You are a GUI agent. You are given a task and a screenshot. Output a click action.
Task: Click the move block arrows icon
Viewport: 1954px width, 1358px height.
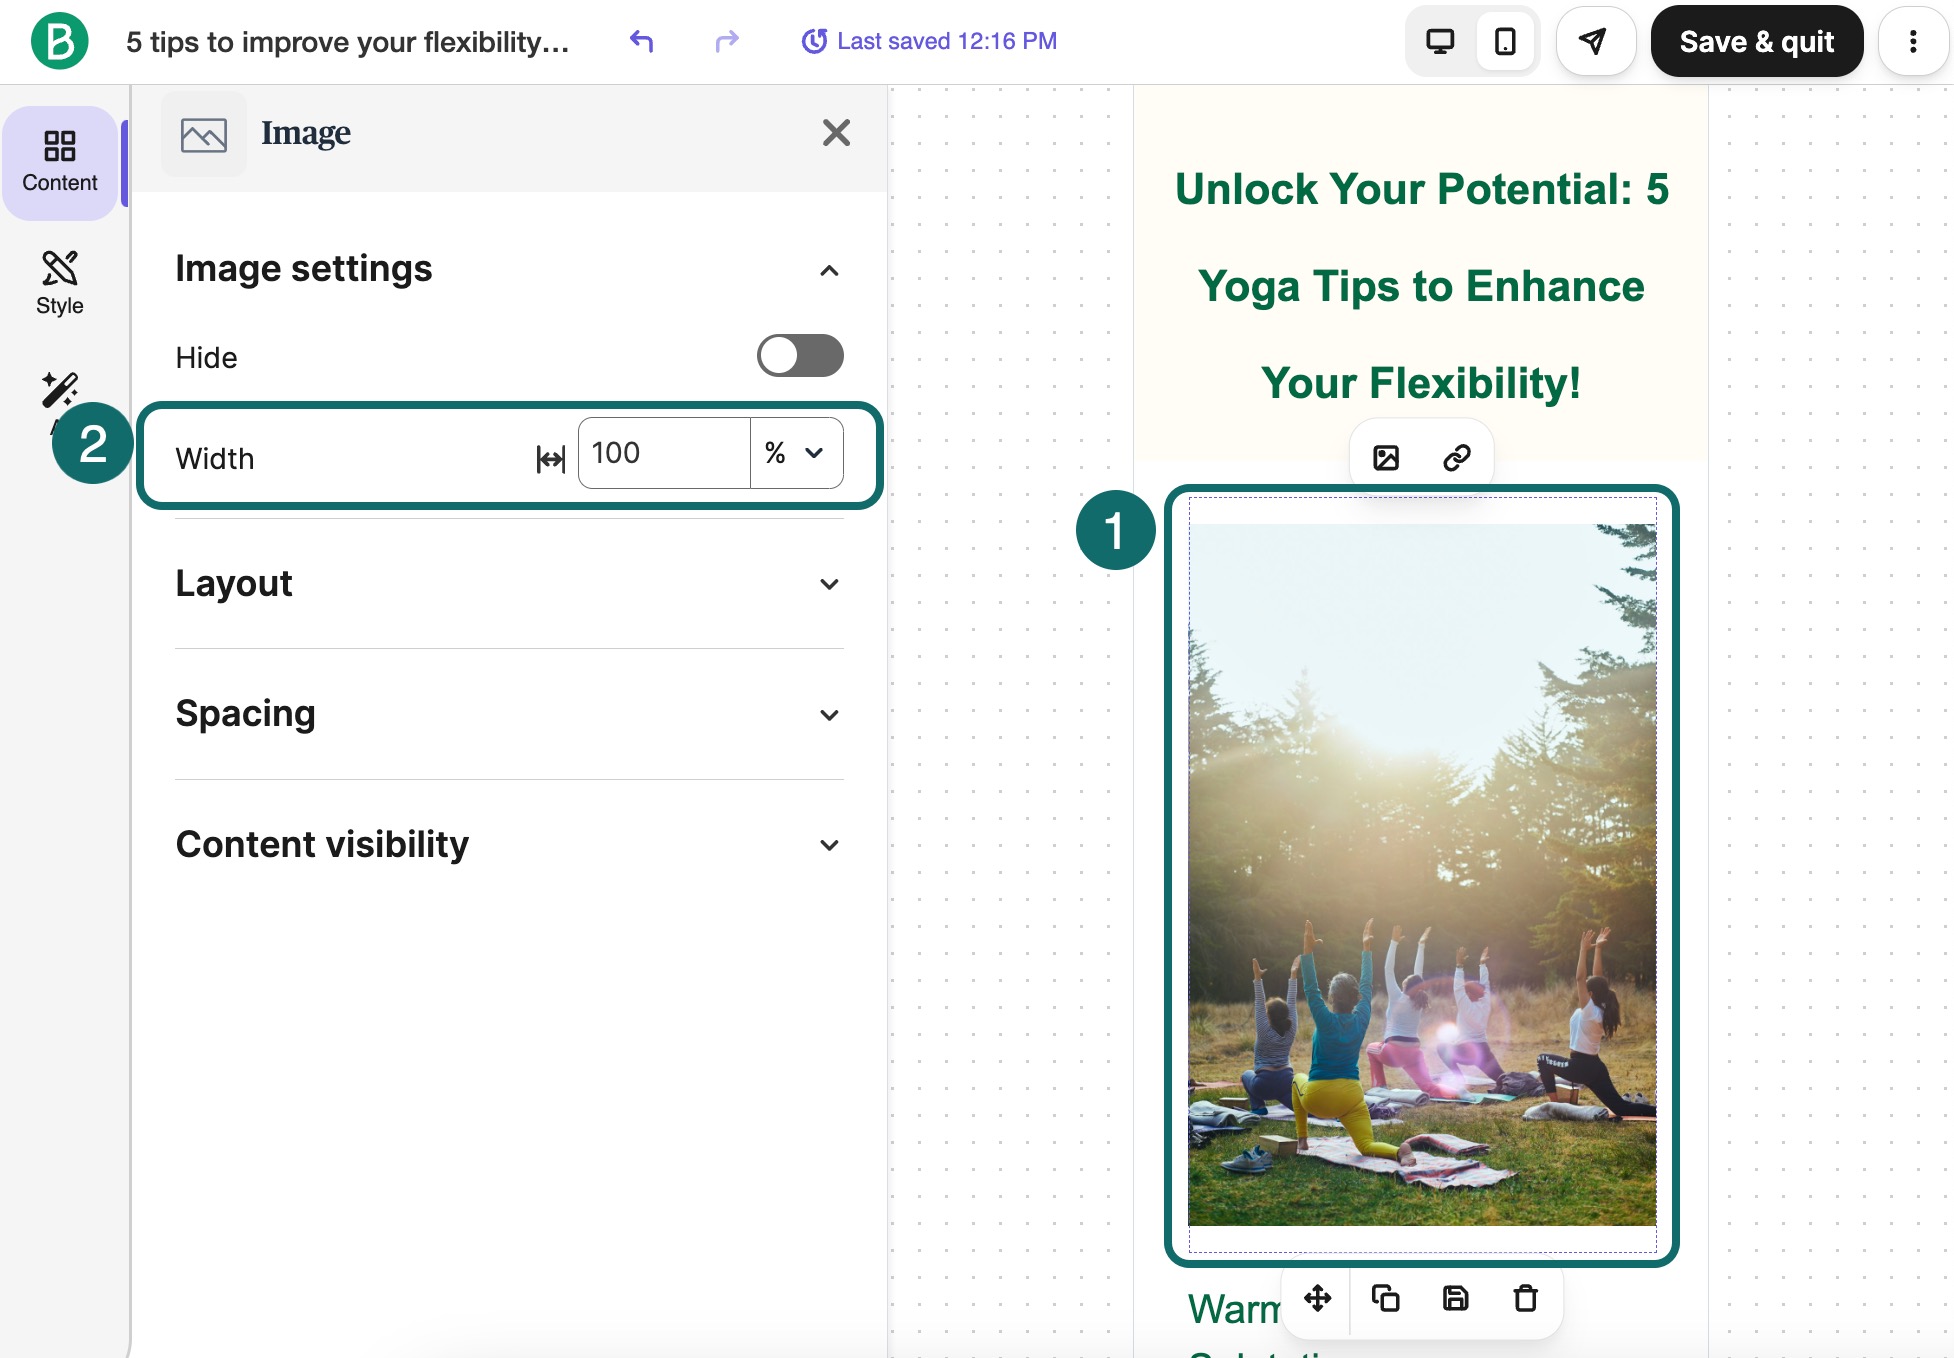[1317, 1298]
